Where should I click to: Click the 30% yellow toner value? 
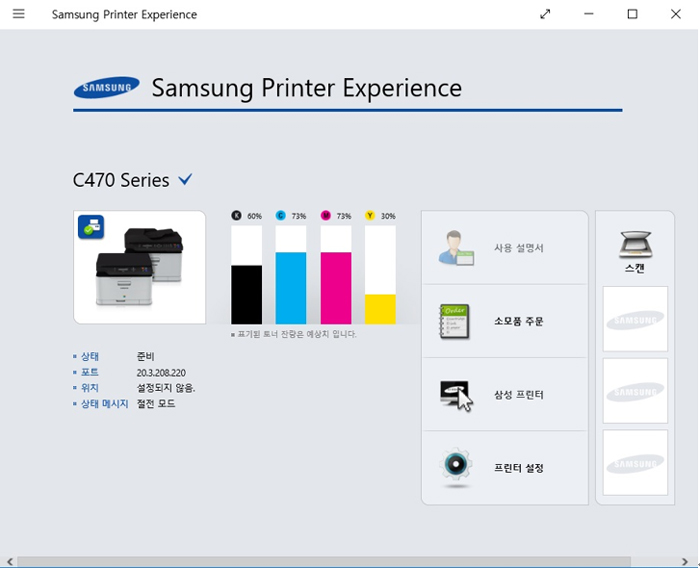388,216
